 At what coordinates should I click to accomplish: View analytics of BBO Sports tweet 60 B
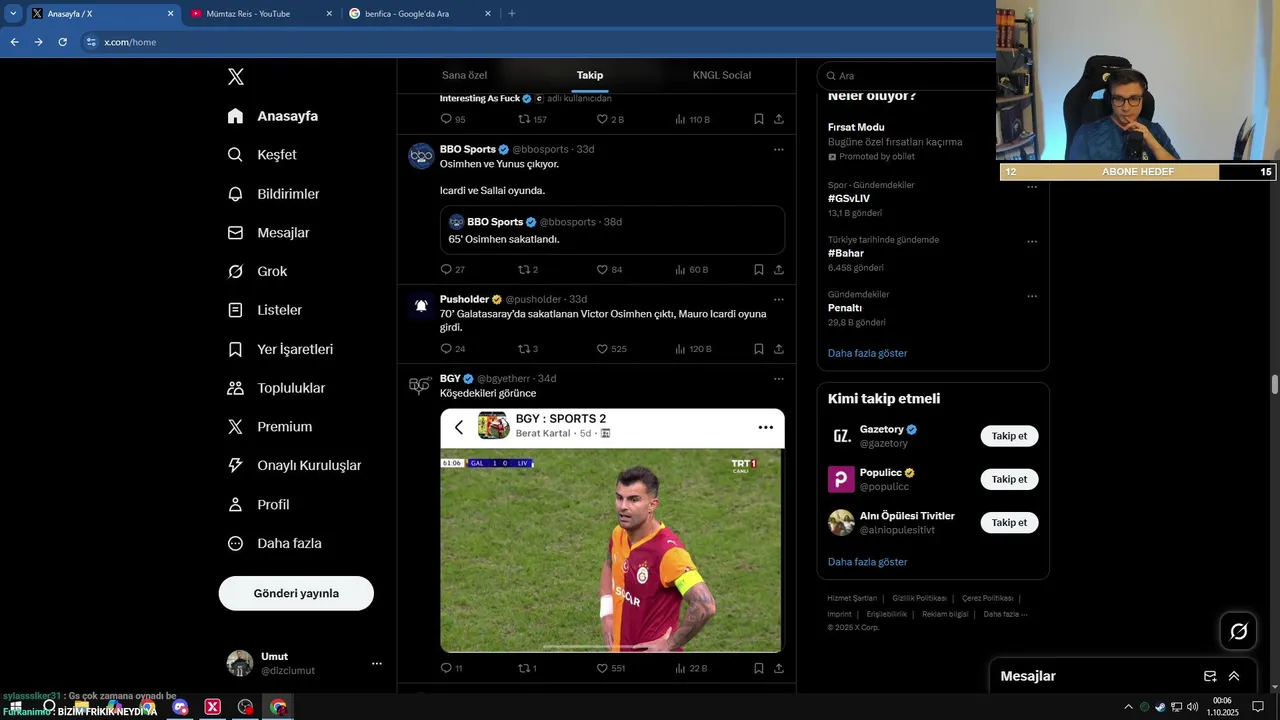click(x=692, y=269)
